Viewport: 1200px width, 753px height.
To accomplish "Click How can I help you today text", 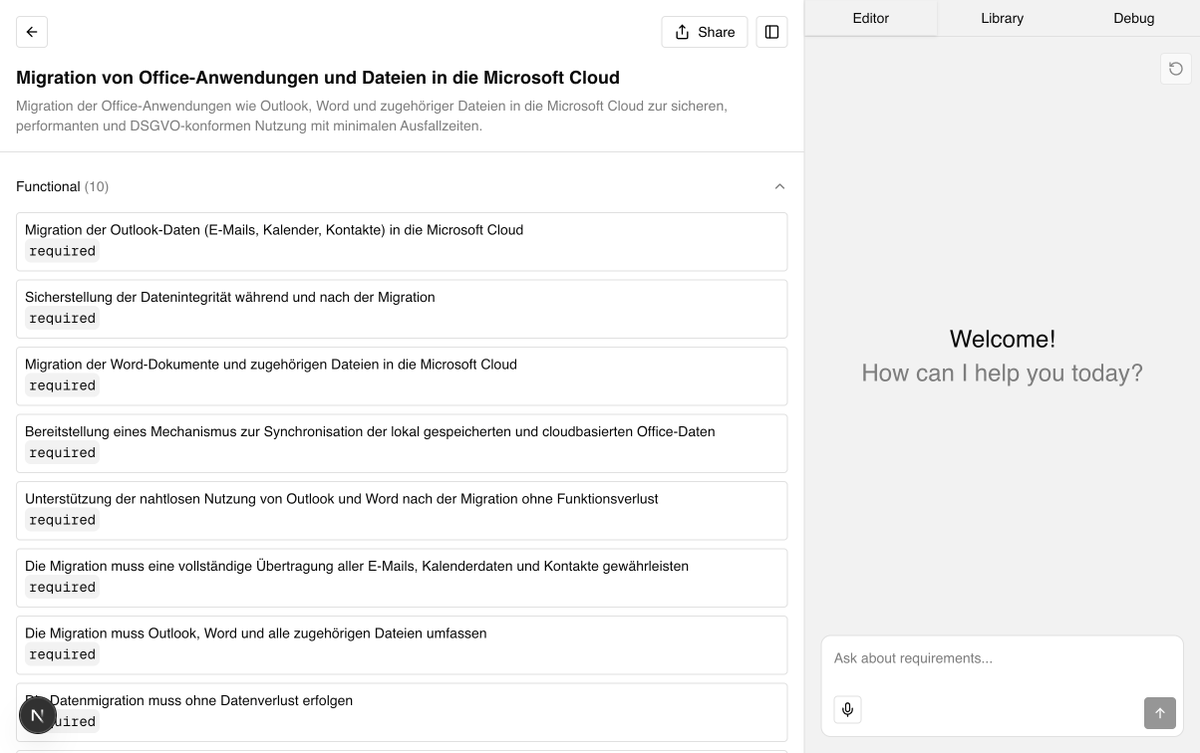I will coord(1002,373).
